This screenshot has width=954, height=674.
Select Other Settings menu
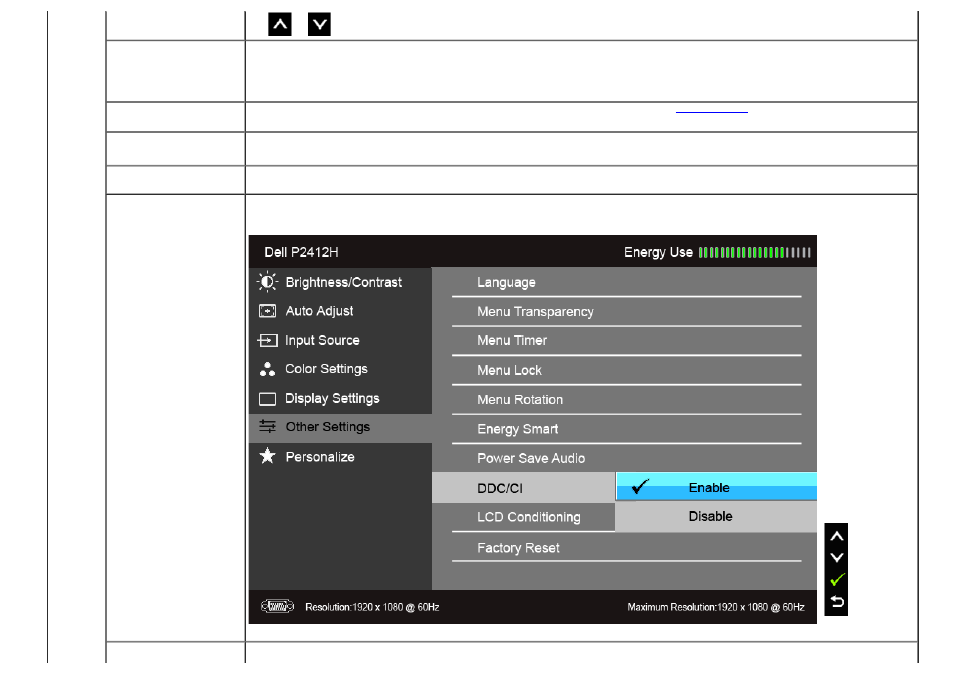[340, 428]
